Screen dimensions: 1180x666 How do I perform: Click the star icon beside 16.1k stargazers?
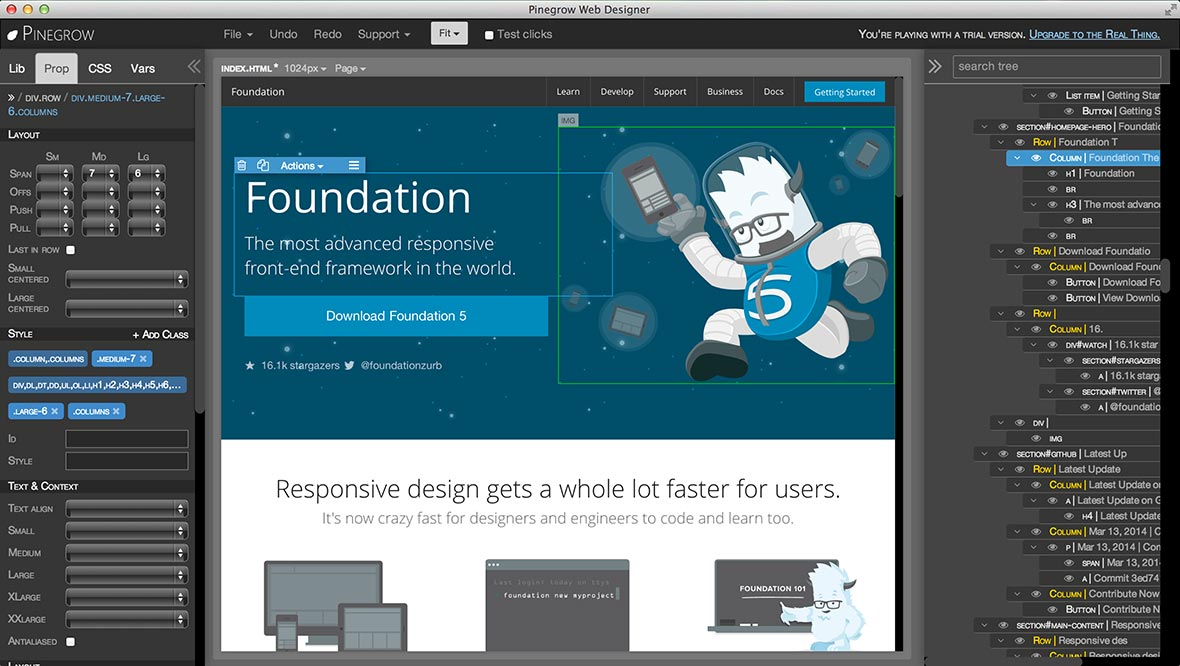click(x=250, y=366)
